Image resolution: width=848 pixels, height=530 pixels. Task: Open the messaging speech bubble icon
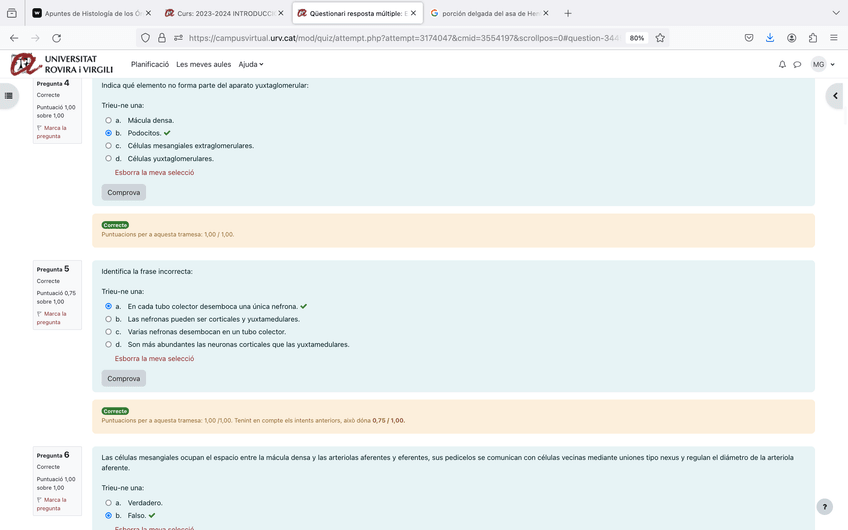click(797, 64)
